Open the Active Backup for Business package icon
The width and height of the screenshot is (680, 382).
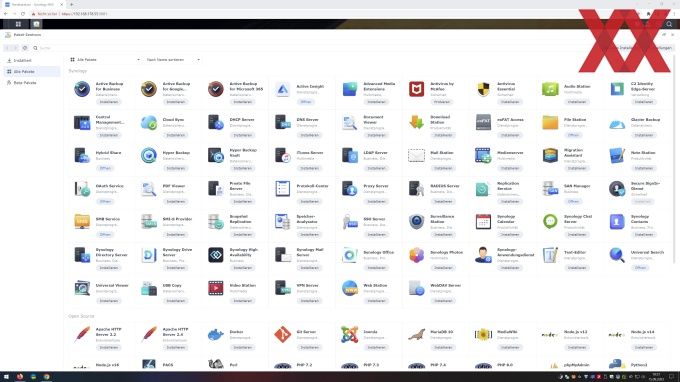pos(82,89)
